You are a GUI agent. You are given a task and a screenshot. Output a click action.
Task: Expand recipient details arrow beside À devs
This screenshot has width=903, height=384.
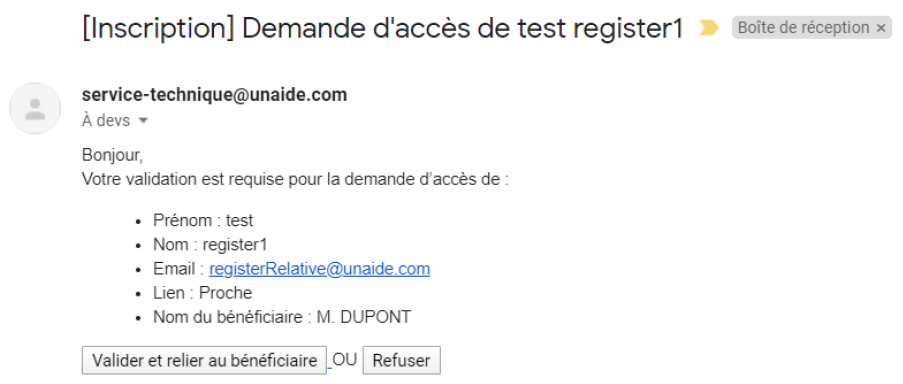coord(143,121)
